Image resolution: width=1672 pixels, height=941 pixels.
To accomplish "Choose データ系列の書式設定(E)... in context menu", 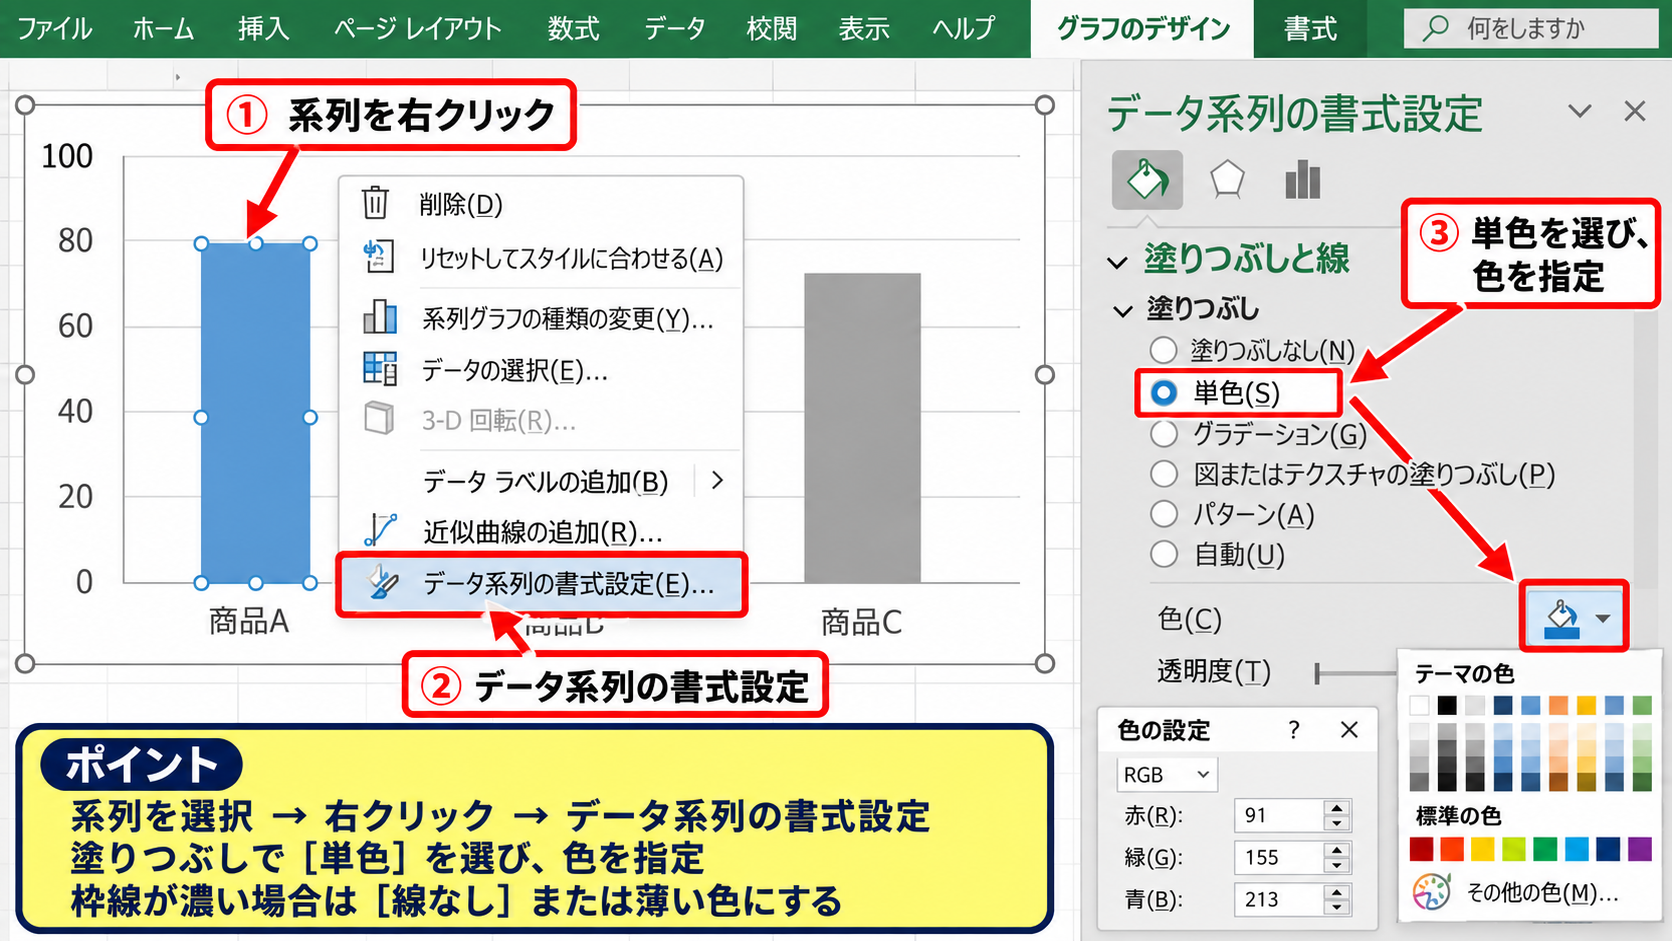I will click(541, 584).
